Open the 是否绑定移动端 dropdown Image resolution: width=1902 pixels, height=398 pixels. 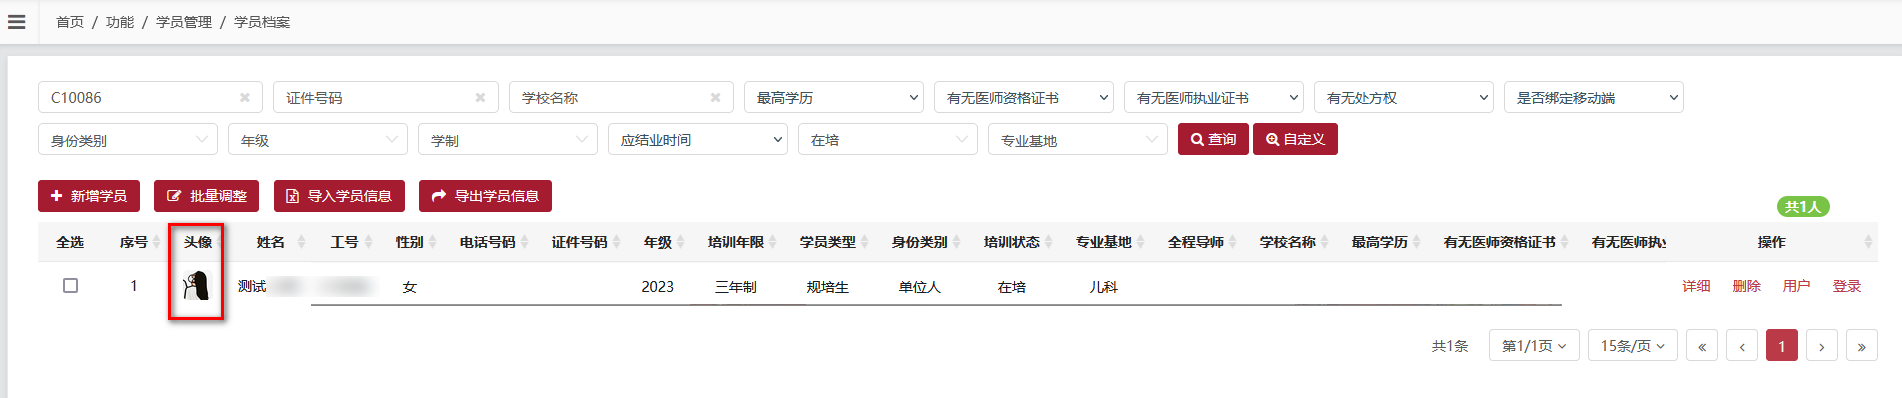tap(1594, 97)
